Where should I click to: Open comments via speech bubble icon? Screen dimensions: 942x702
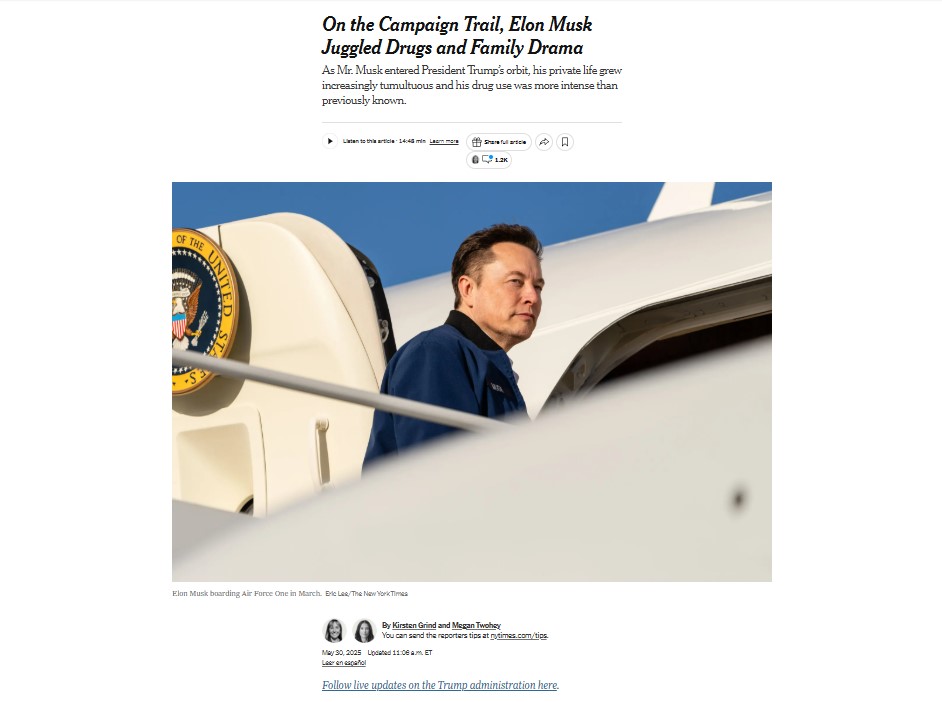pyautogui.click(x=487, y=159)
